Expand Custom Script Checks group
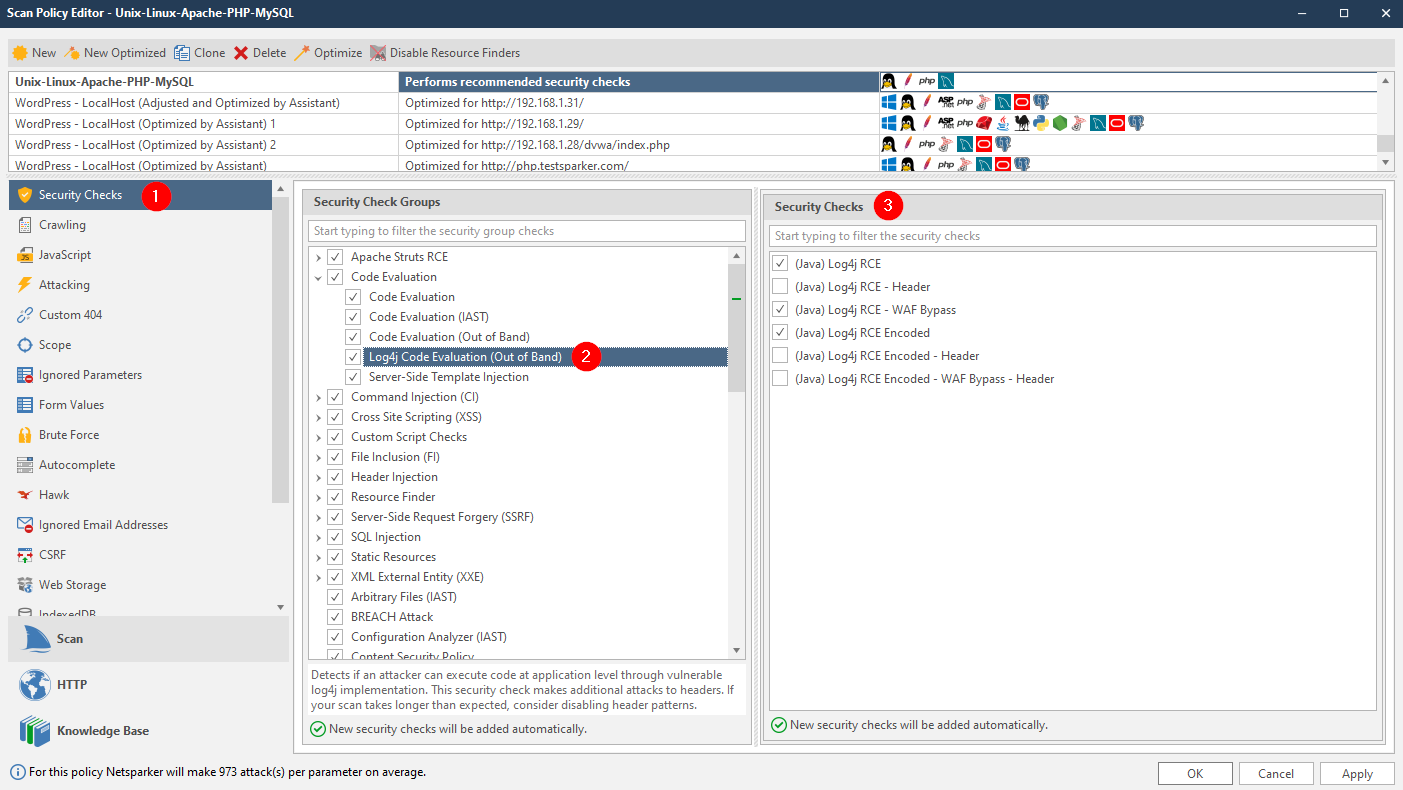 pos(318,437)
